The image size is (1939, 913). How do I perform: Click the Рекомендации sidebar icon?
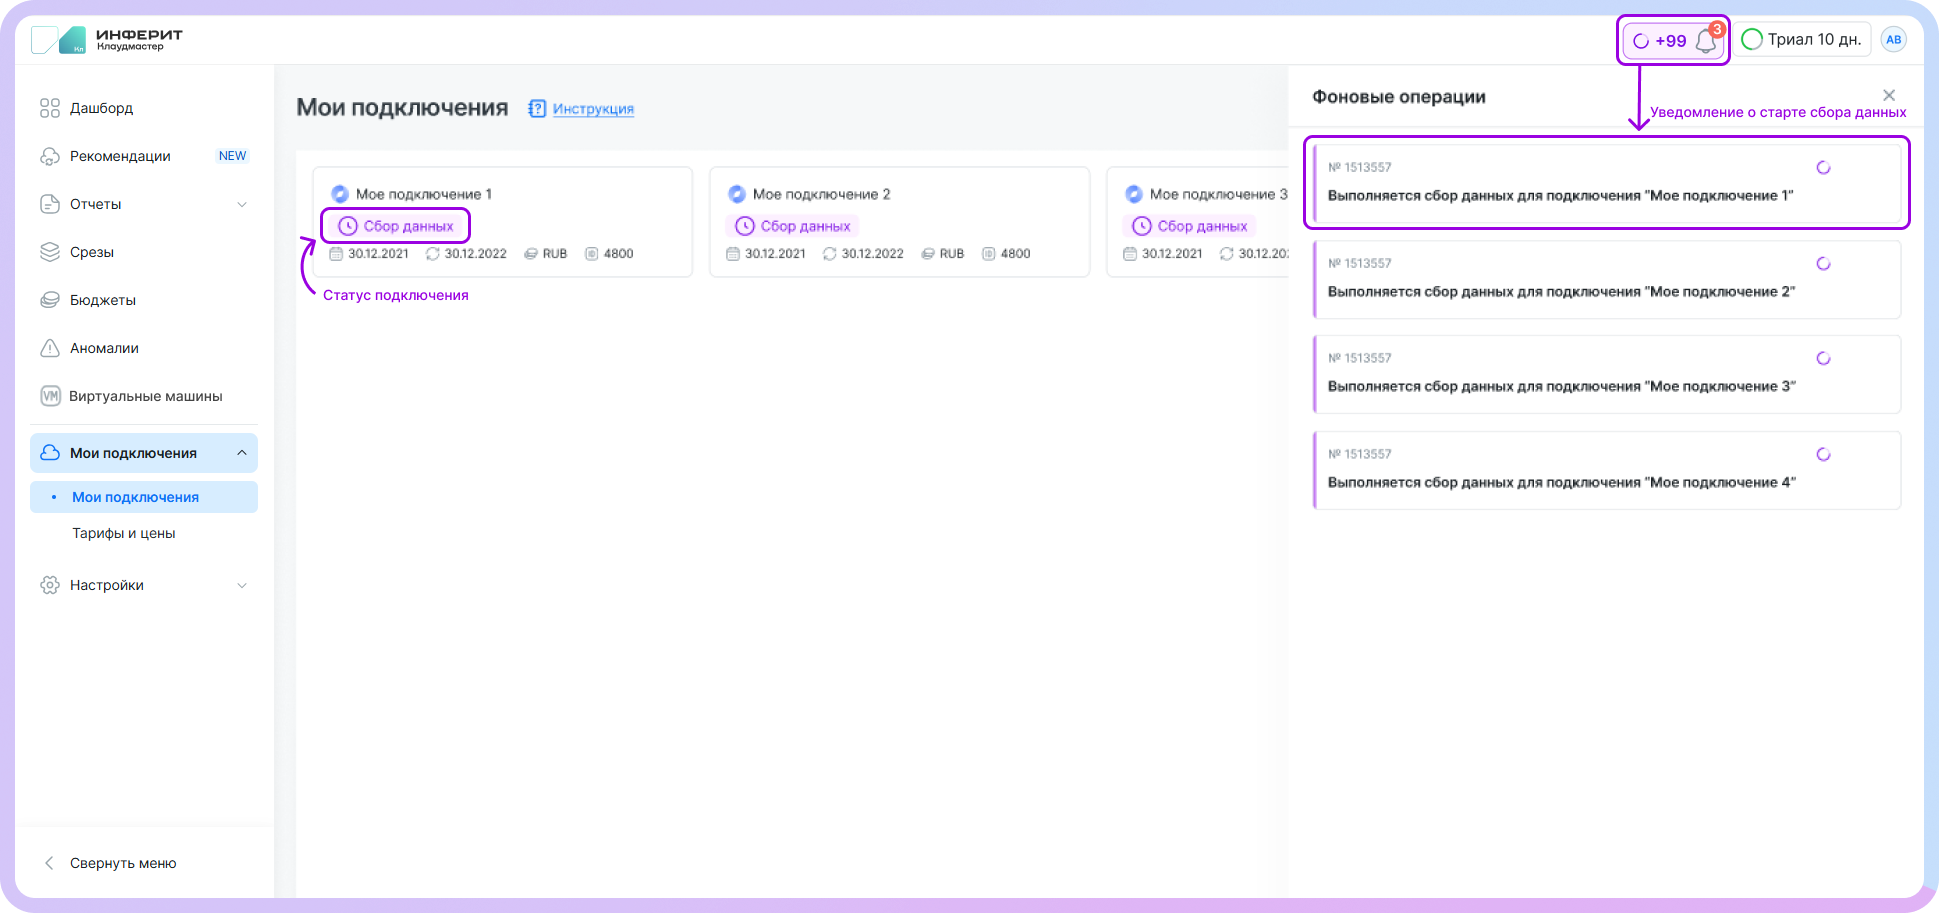click(49, 156)
